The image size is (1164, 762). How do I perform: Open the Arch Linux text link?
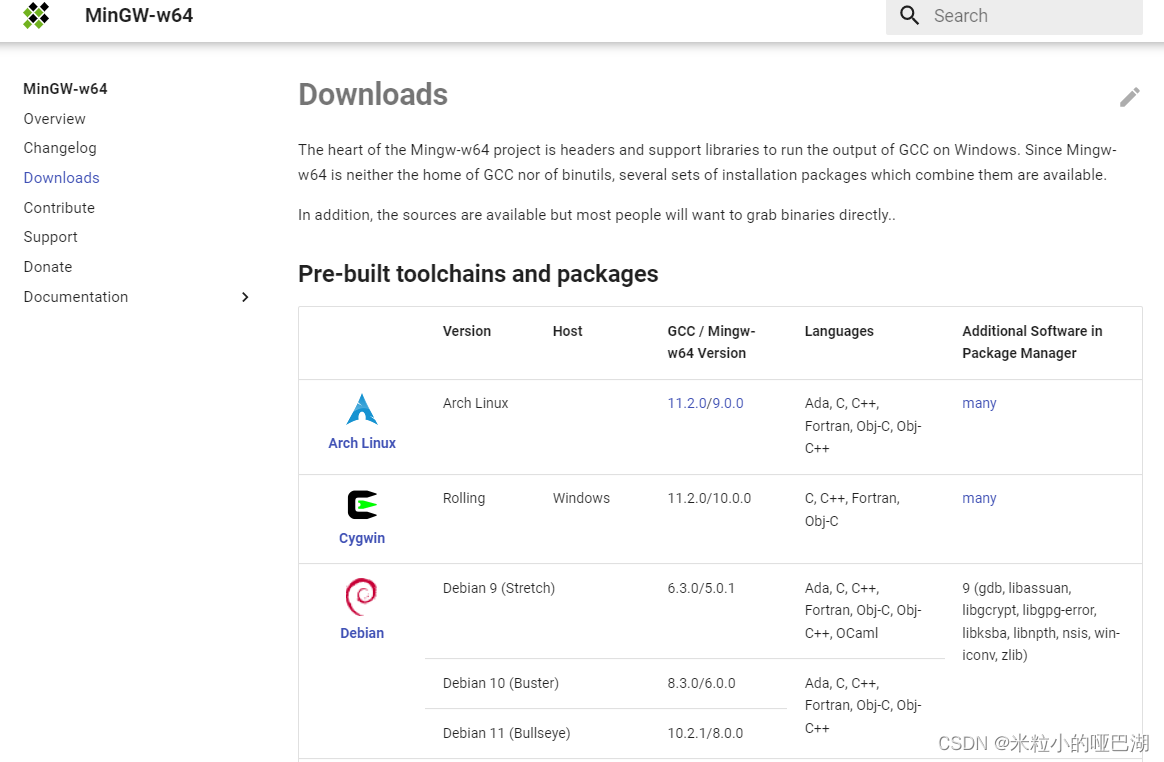click(x=362, y=443)
